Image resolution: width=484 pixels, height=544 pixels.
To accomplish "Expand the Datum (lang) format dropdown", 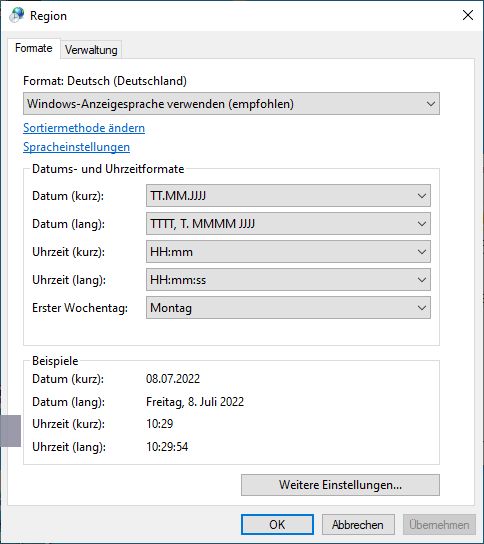I will tap(288, 224).
